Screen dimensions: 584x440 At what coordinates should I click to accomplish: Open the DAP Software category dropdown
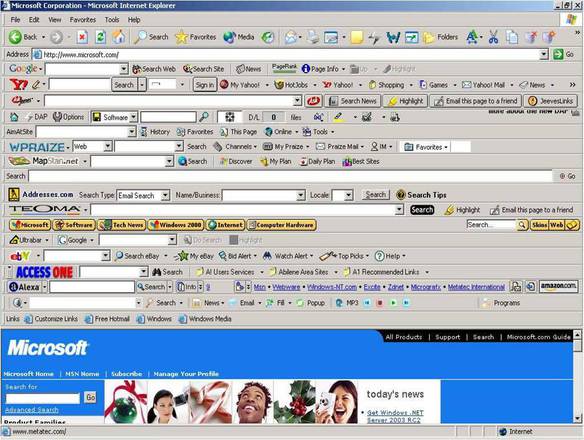click(x=133, y=117)
